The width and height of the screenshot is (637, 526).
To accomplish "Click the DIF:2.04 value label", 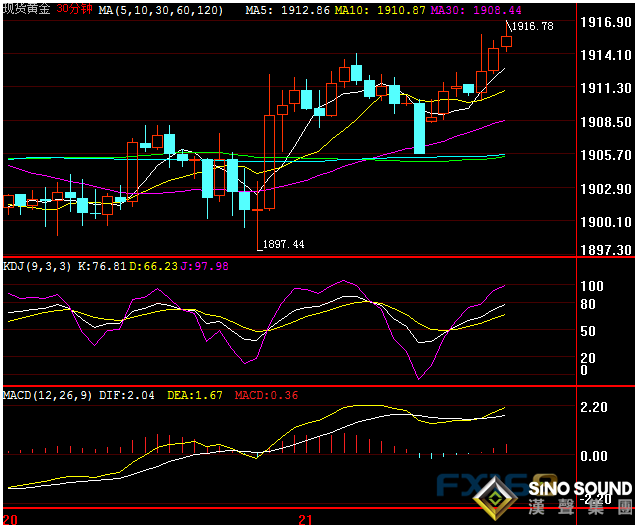I will 126,395.
